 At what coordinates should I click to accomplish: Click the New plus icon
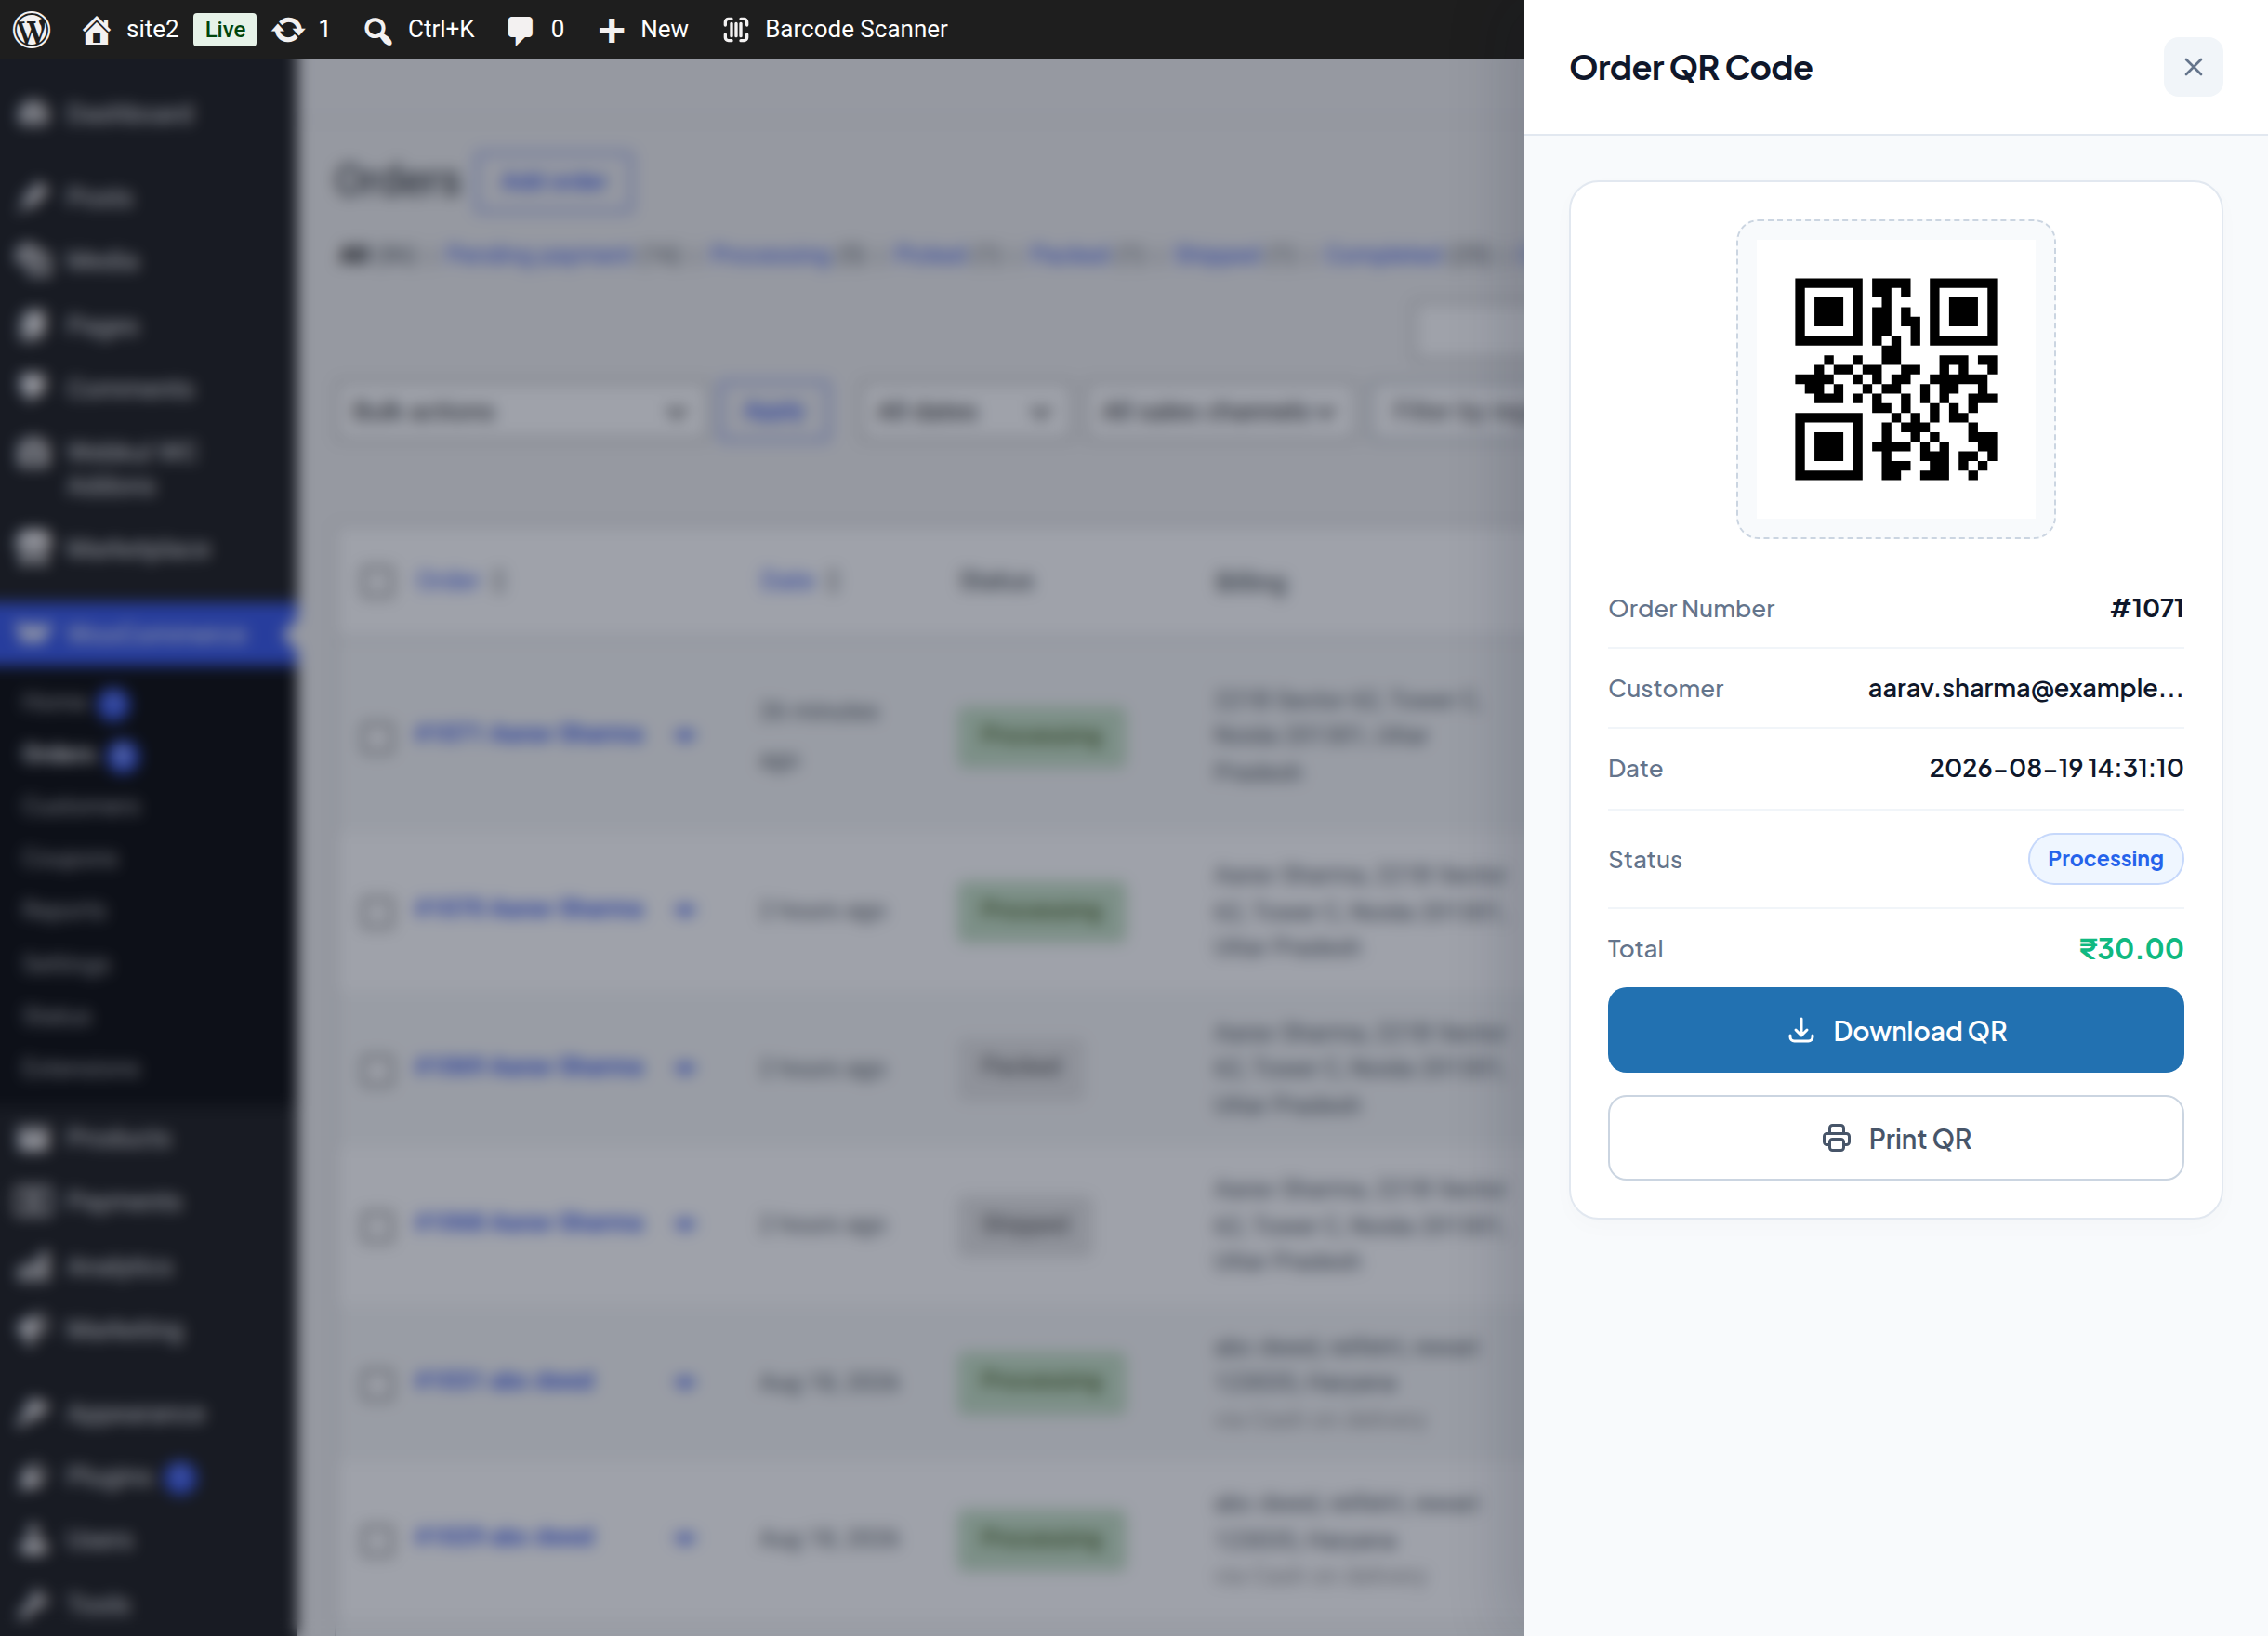611,30
